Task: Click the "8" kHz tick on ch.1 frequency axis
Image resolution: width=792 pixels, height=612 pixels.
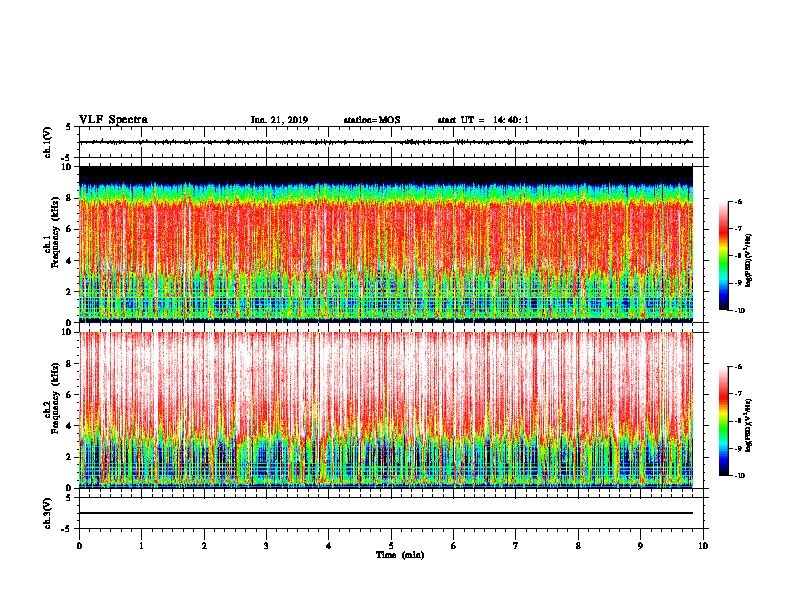Action: (68, 198)
